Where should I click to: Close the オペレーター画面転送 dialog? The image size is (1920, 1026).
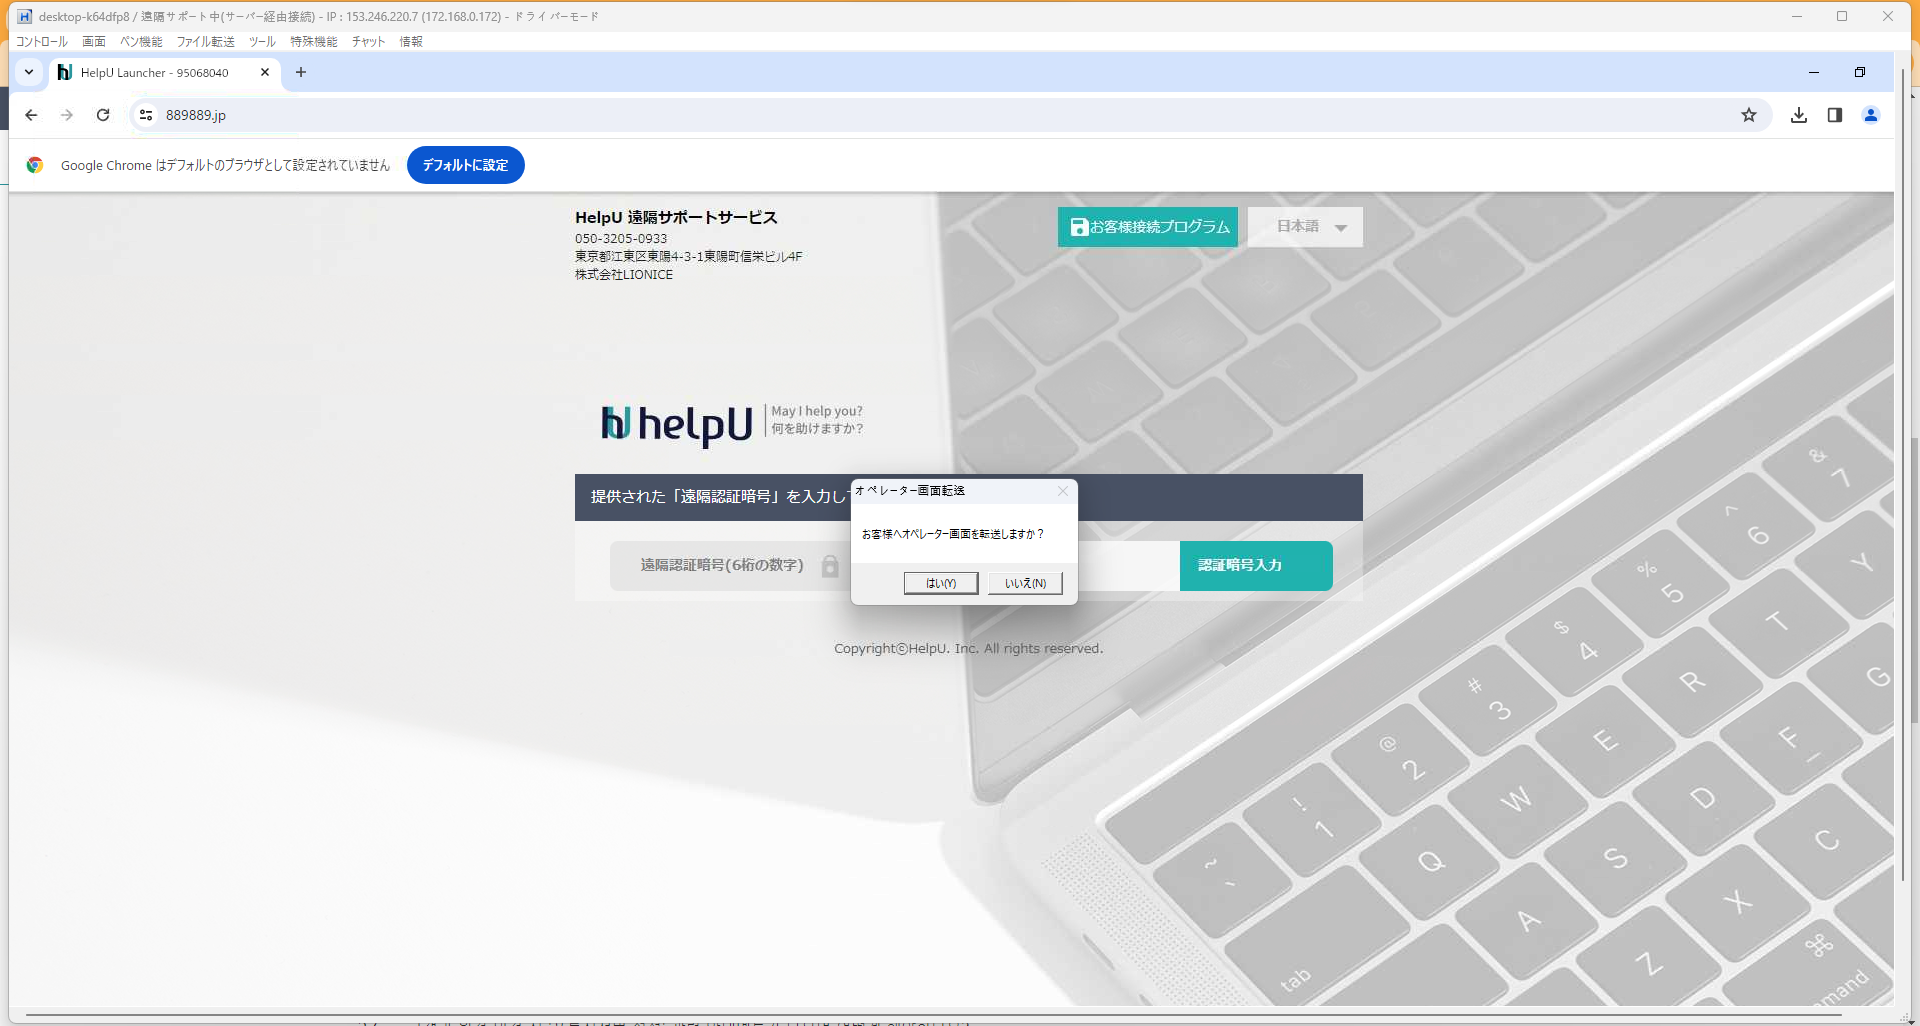tap(1063, 491)
